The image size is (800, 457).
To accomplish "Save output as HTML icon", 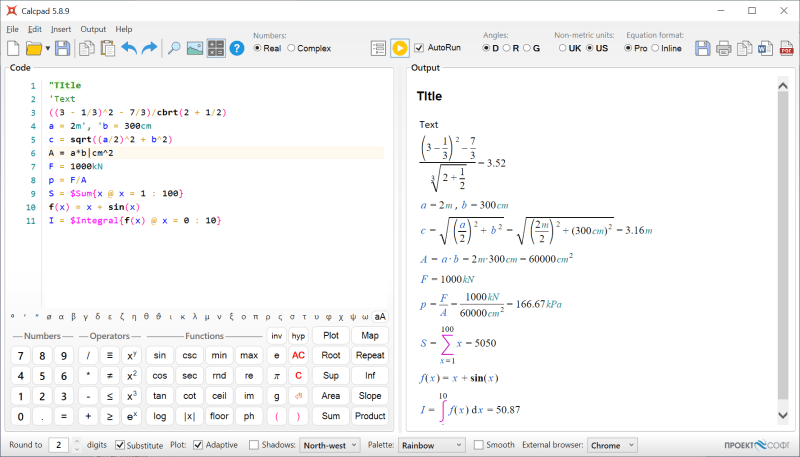I will (x=703, y=48).
